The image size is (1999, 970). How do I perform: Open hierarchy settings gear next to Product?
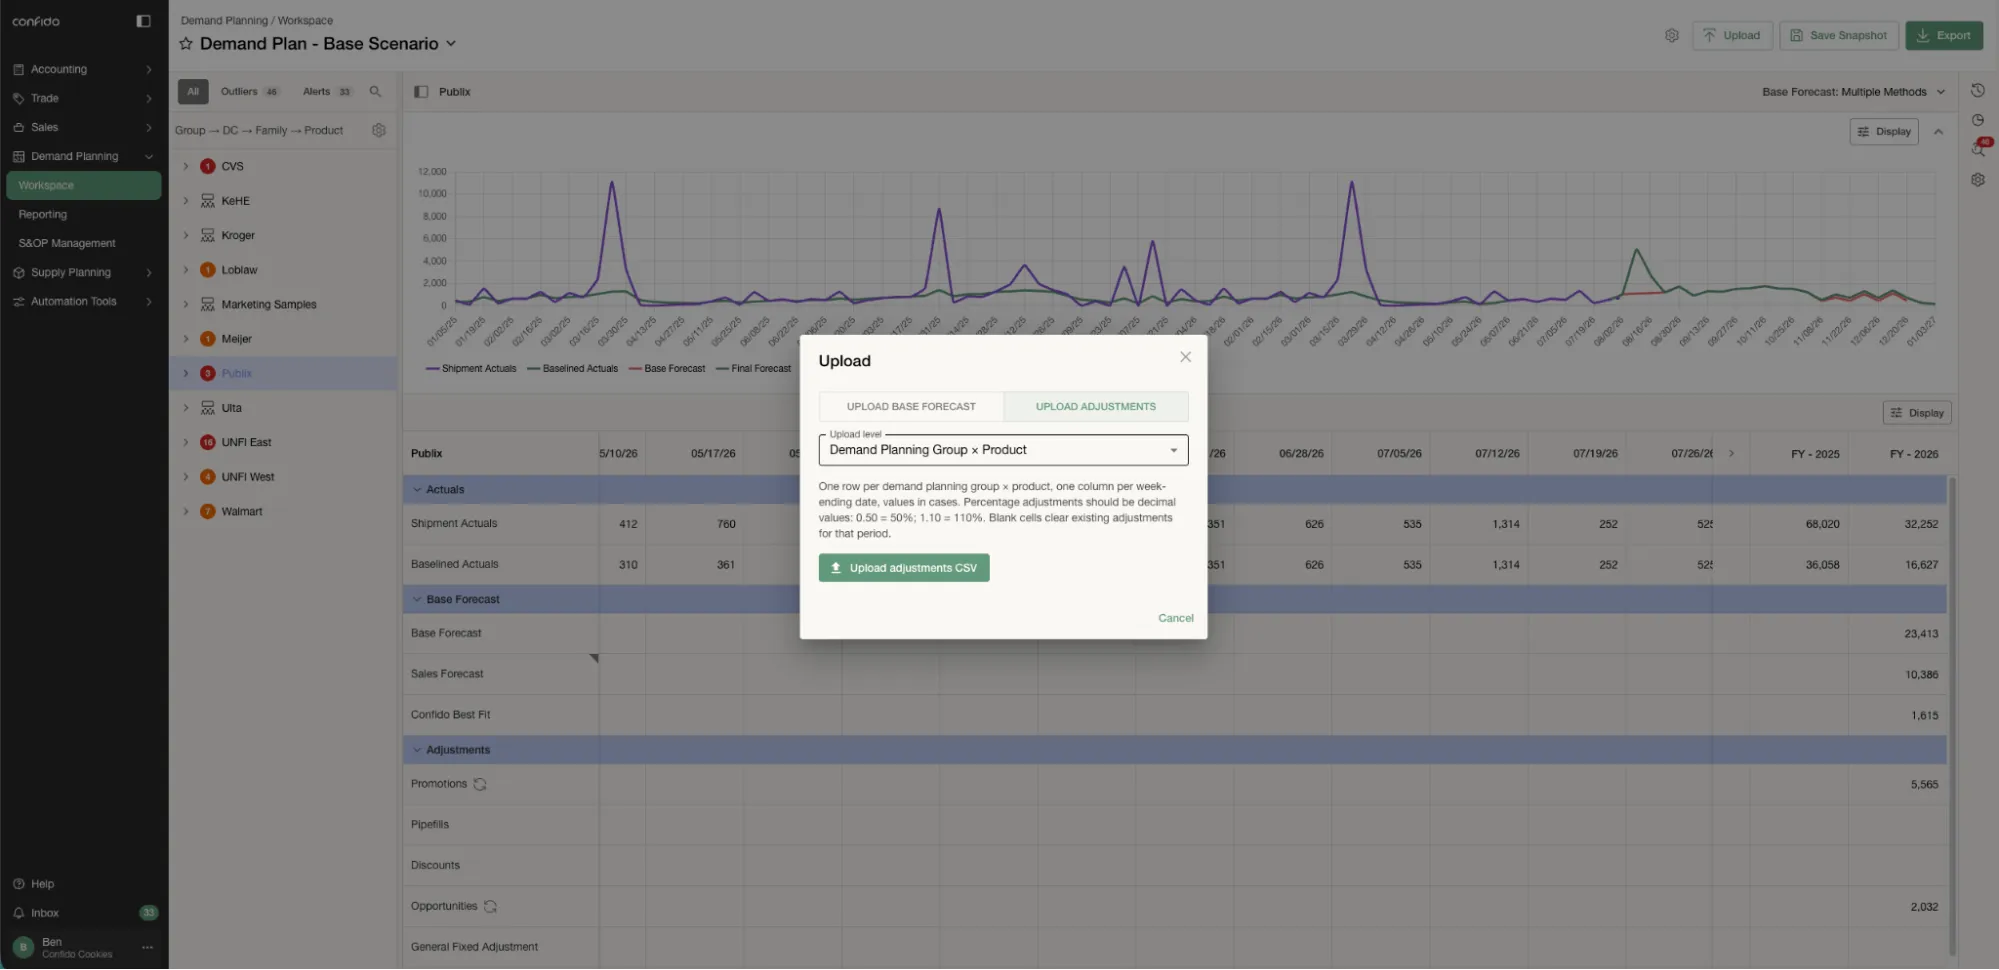[x=379, y=131]
